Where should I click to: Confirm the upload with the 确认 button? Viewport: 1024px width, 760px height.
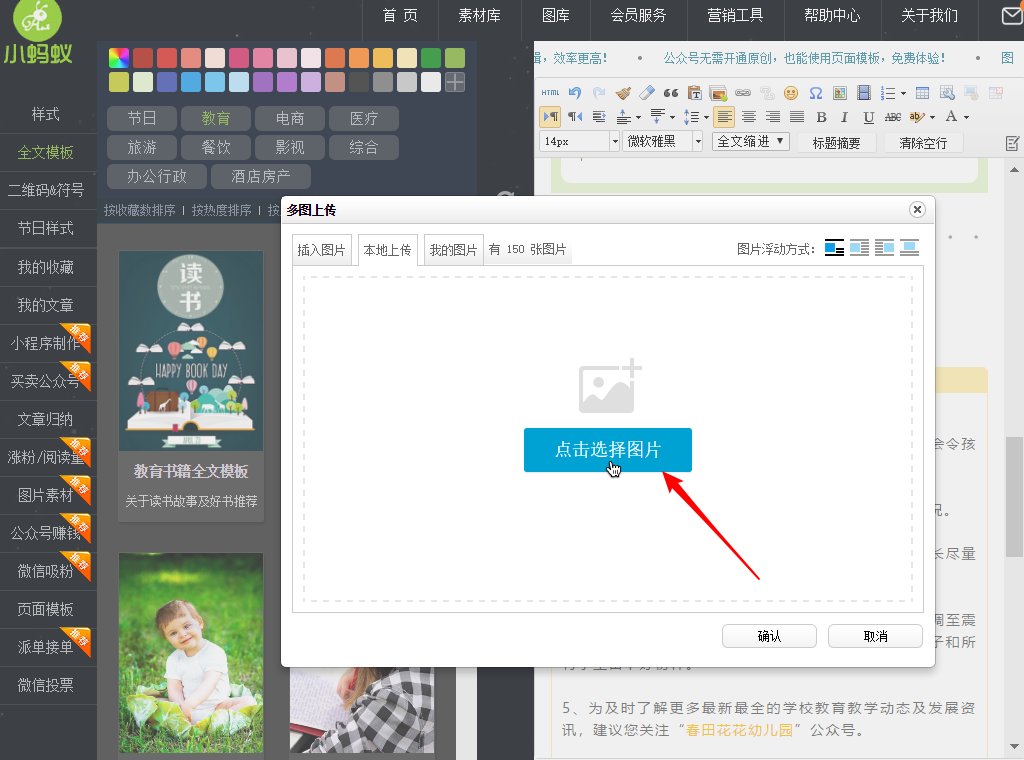768,636
